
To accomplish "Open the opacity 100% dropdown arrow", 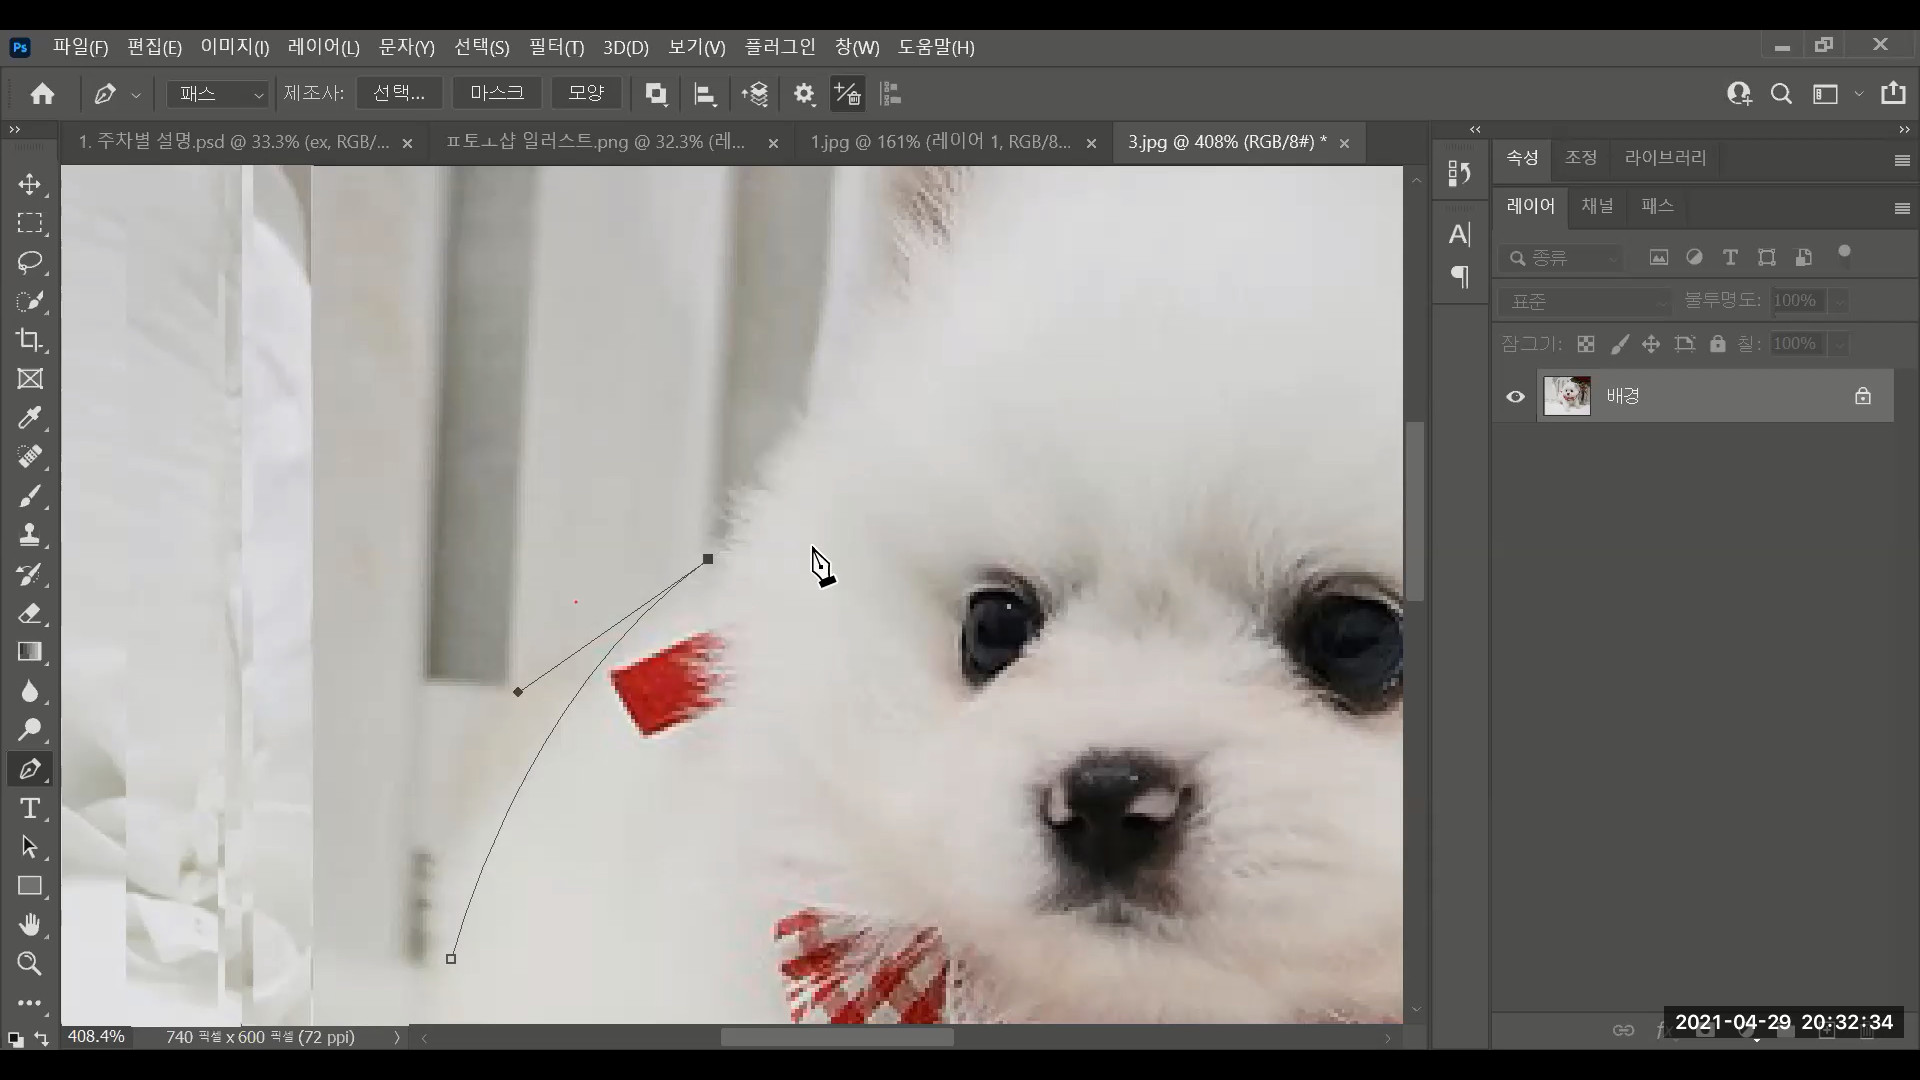I will tap(1840, 301).
